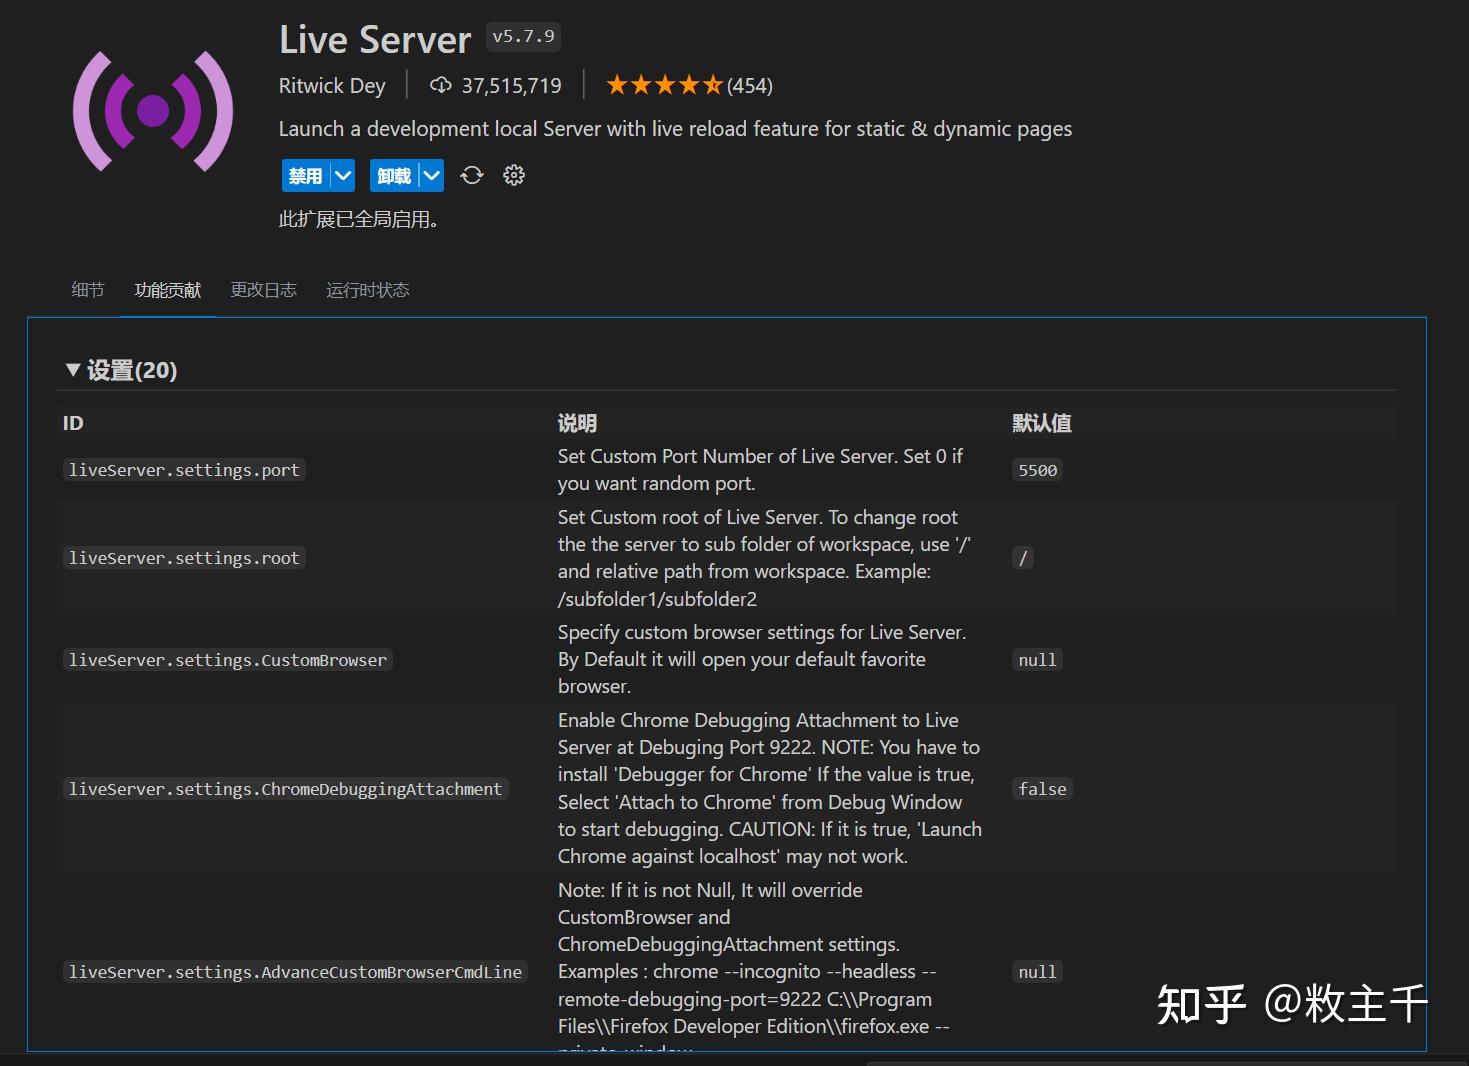Click the download count 37,515,719
This screenshot has height=1066, width=1469.
click(x=511, y=86)
